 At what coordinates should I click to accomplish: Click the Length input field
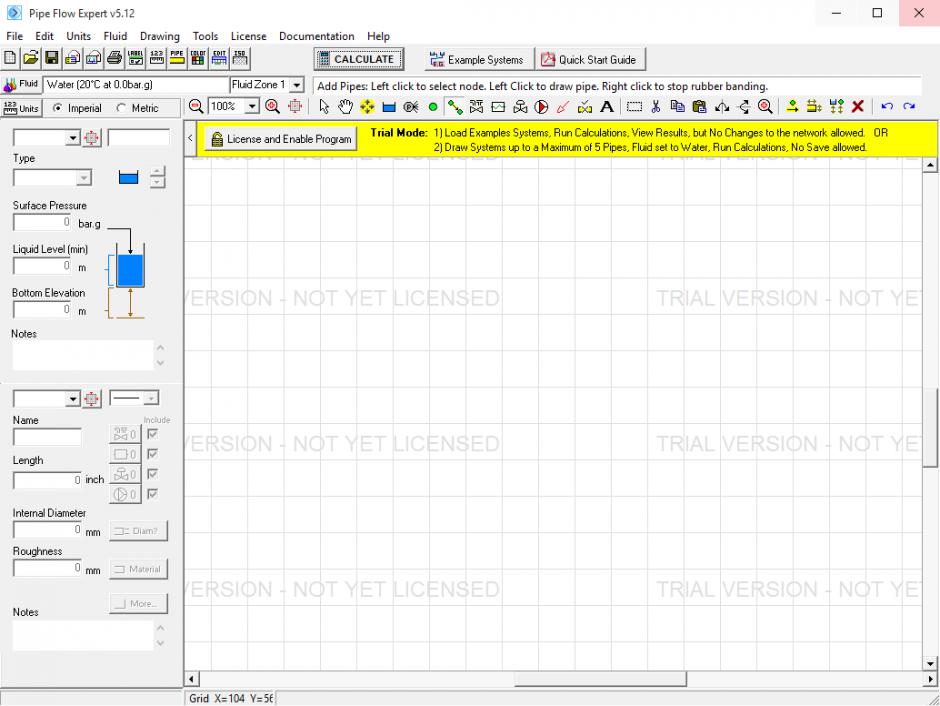pyautogui.click(x=48, y=479)
